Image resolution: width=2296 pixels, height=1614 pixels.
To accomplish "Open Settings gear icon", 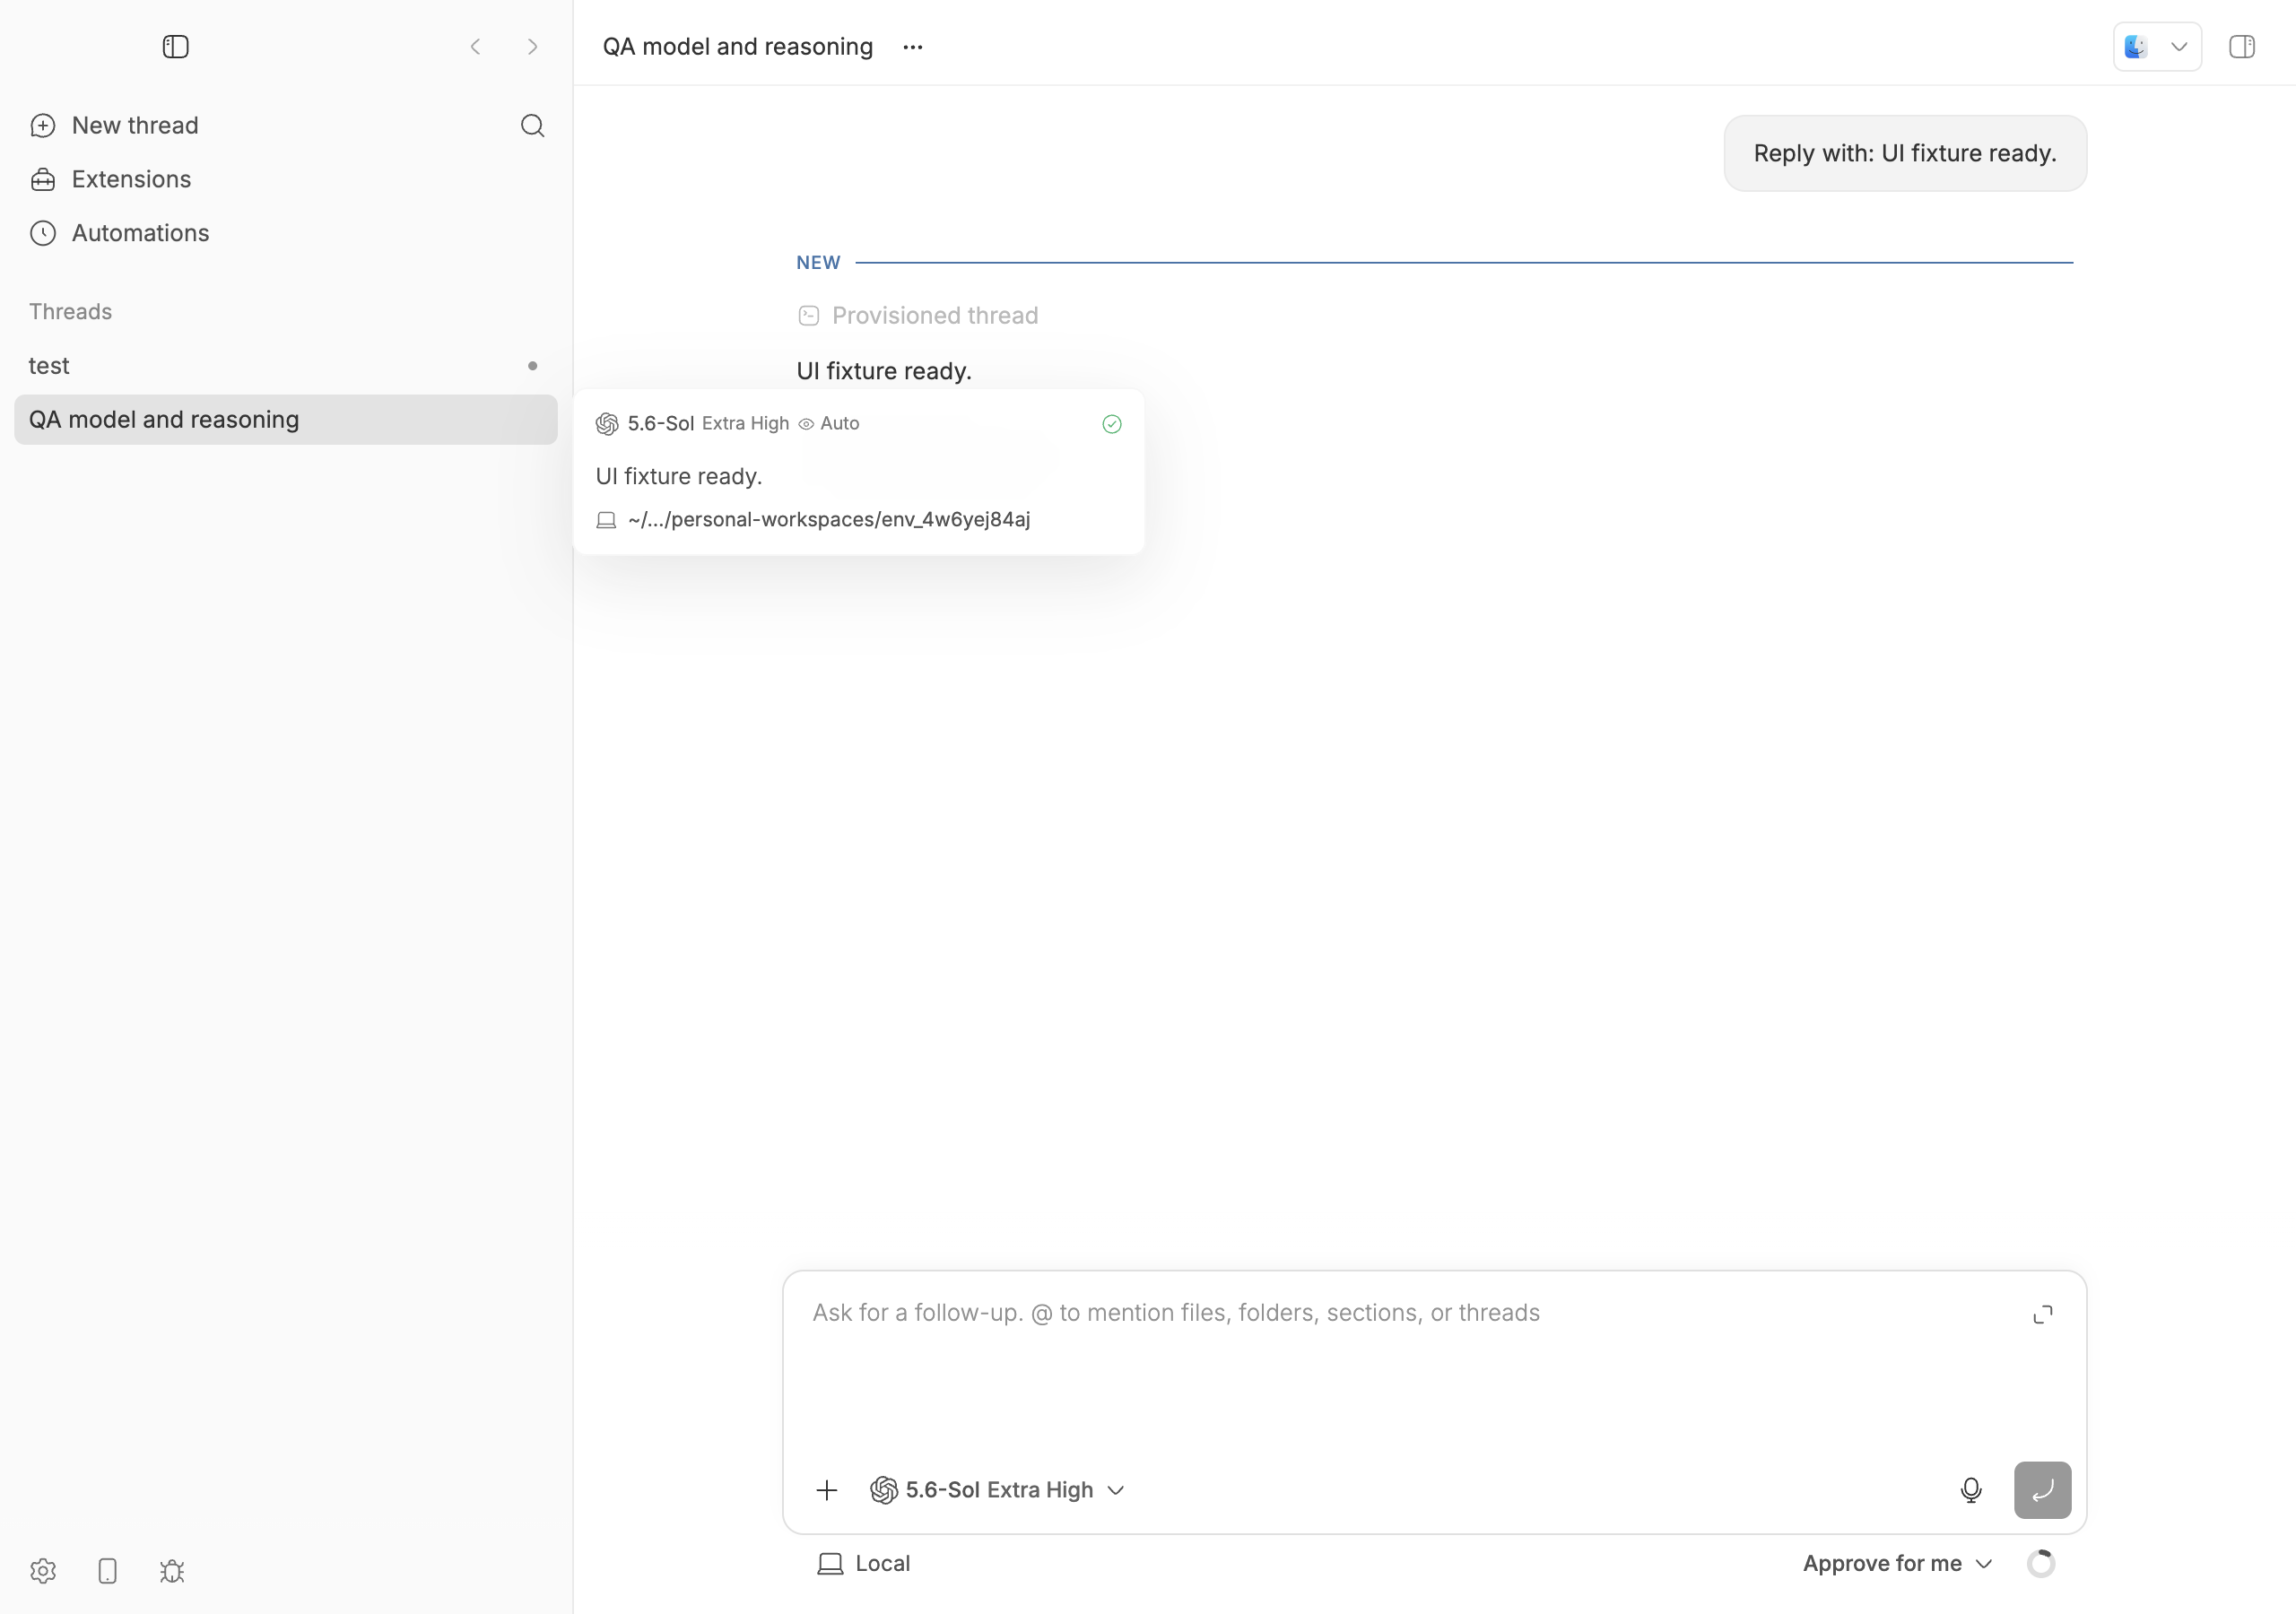I will (x=43, y=1571).
